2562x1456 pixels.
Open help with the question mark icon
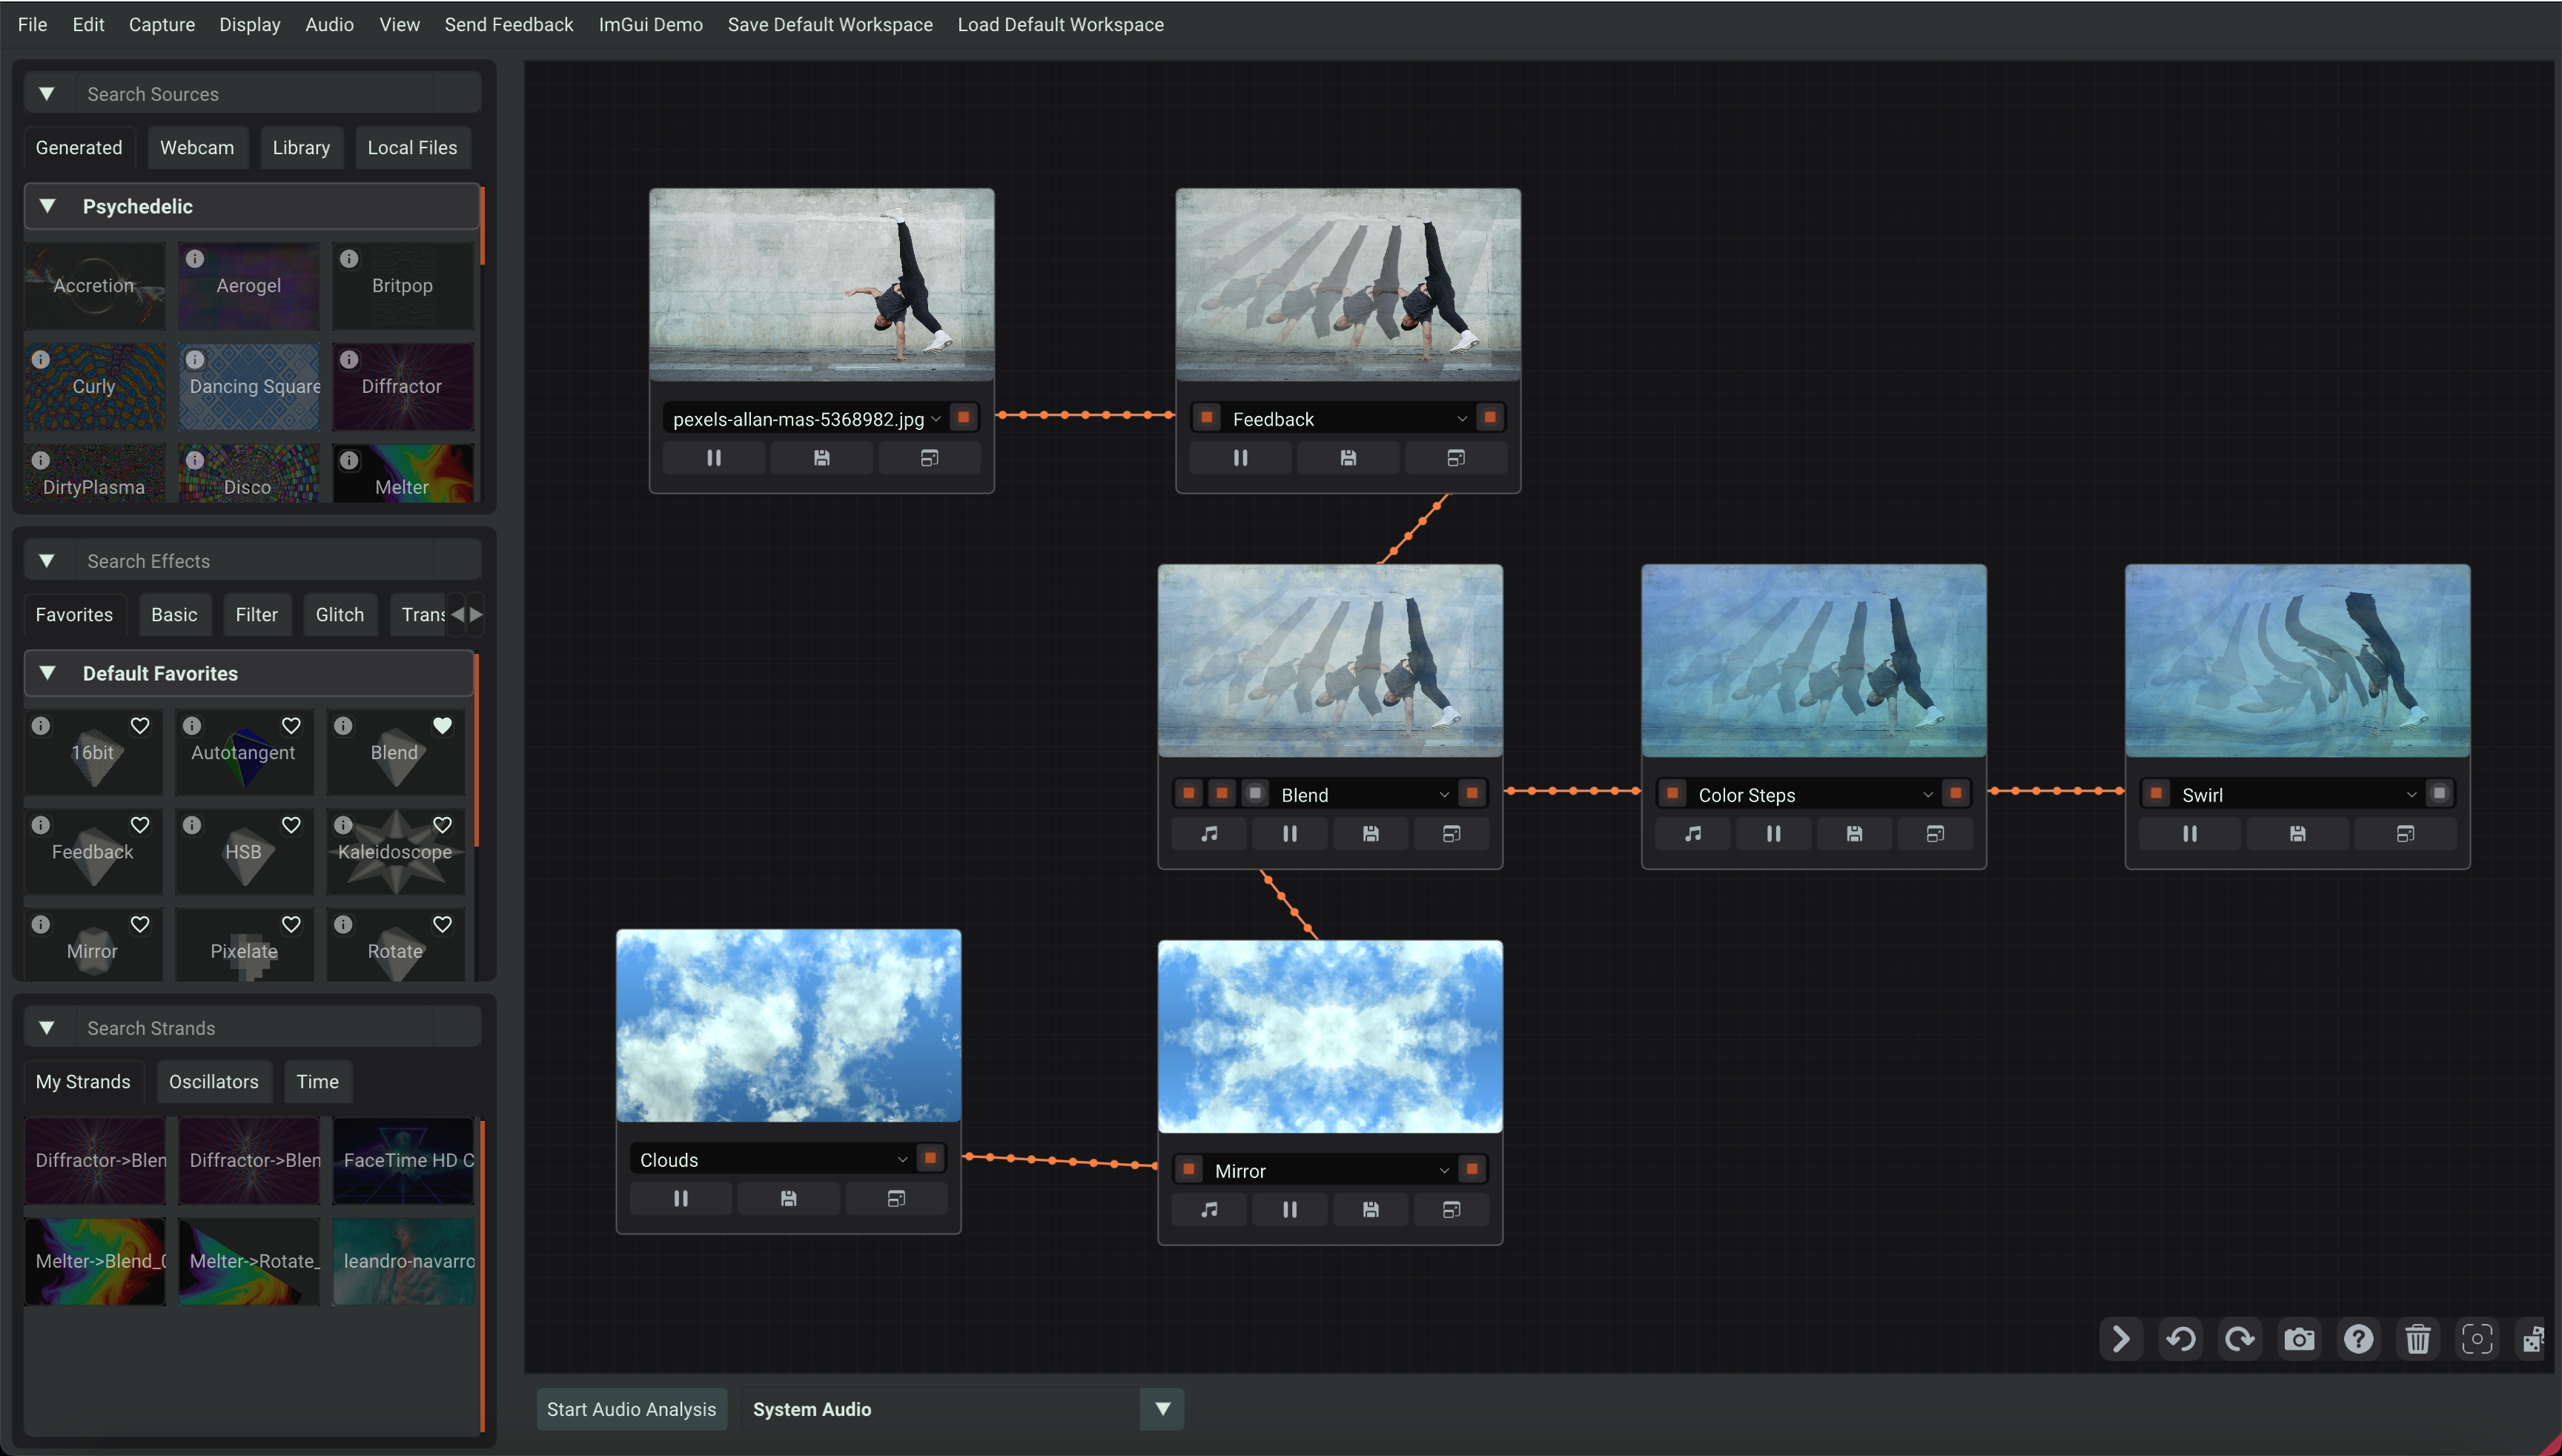click(x=2358, y=1338)
